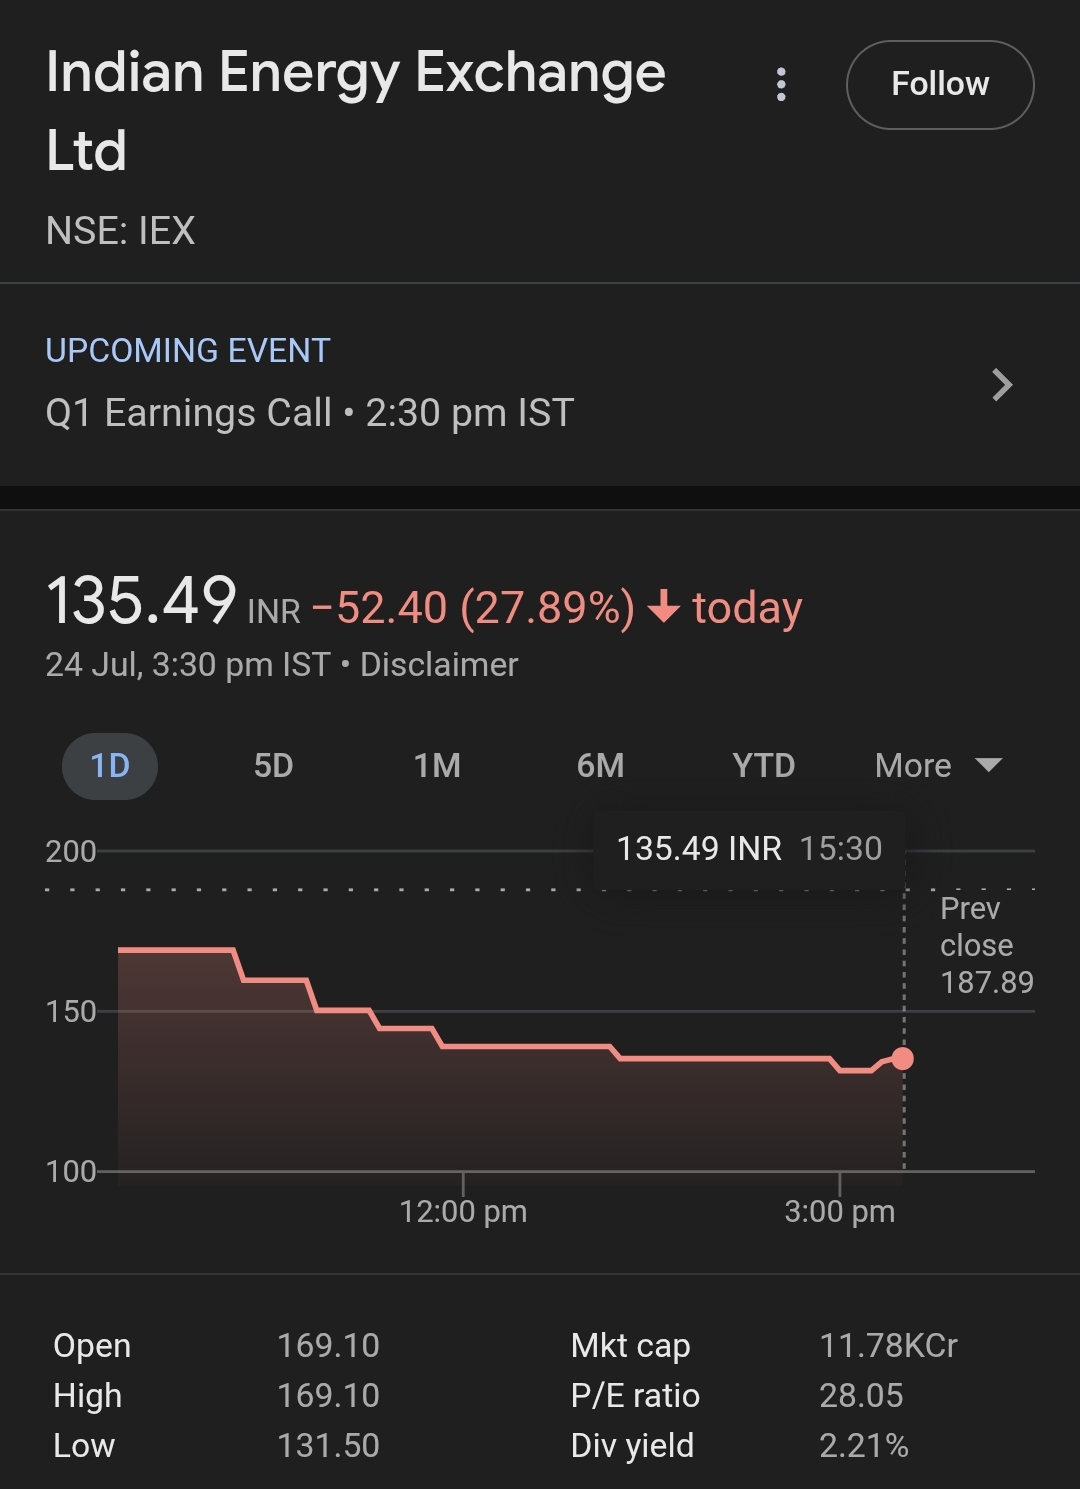Switch to the 1M chart range
Screen dimensions: 1080x1489
[x=437, y=766]
